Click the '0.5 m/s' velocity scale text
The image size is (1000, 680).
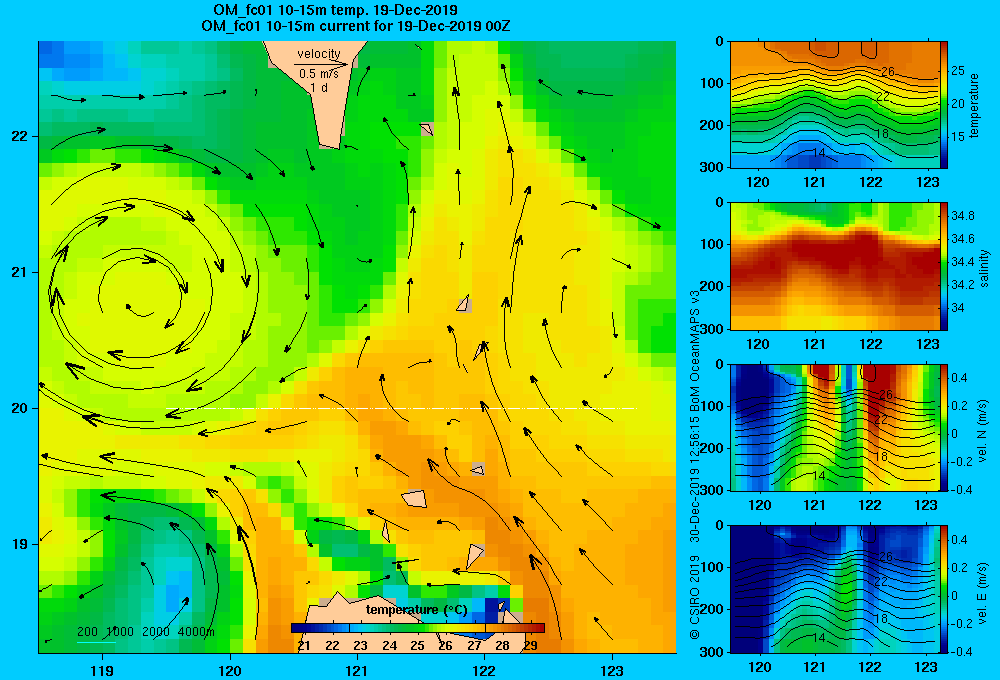pyautogui.click(x=319, y=74)
